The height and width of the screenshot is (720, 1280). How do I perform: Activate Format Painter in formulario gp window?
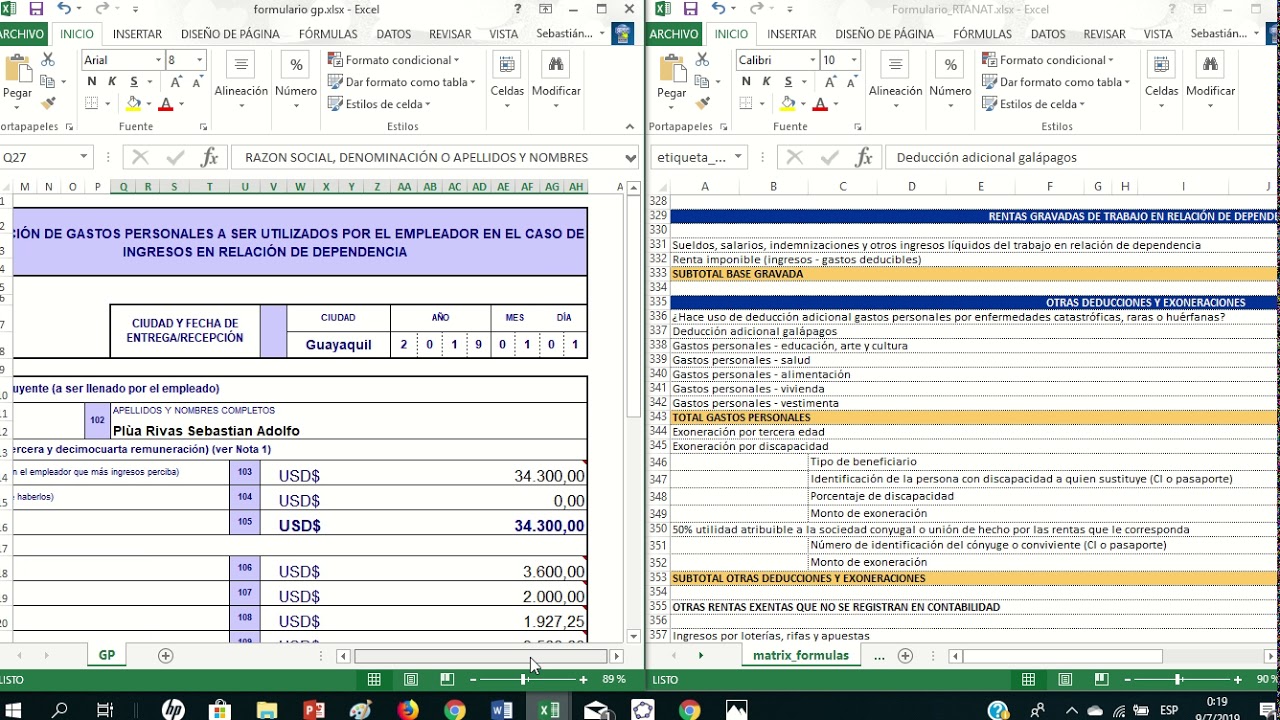point(47,103)
